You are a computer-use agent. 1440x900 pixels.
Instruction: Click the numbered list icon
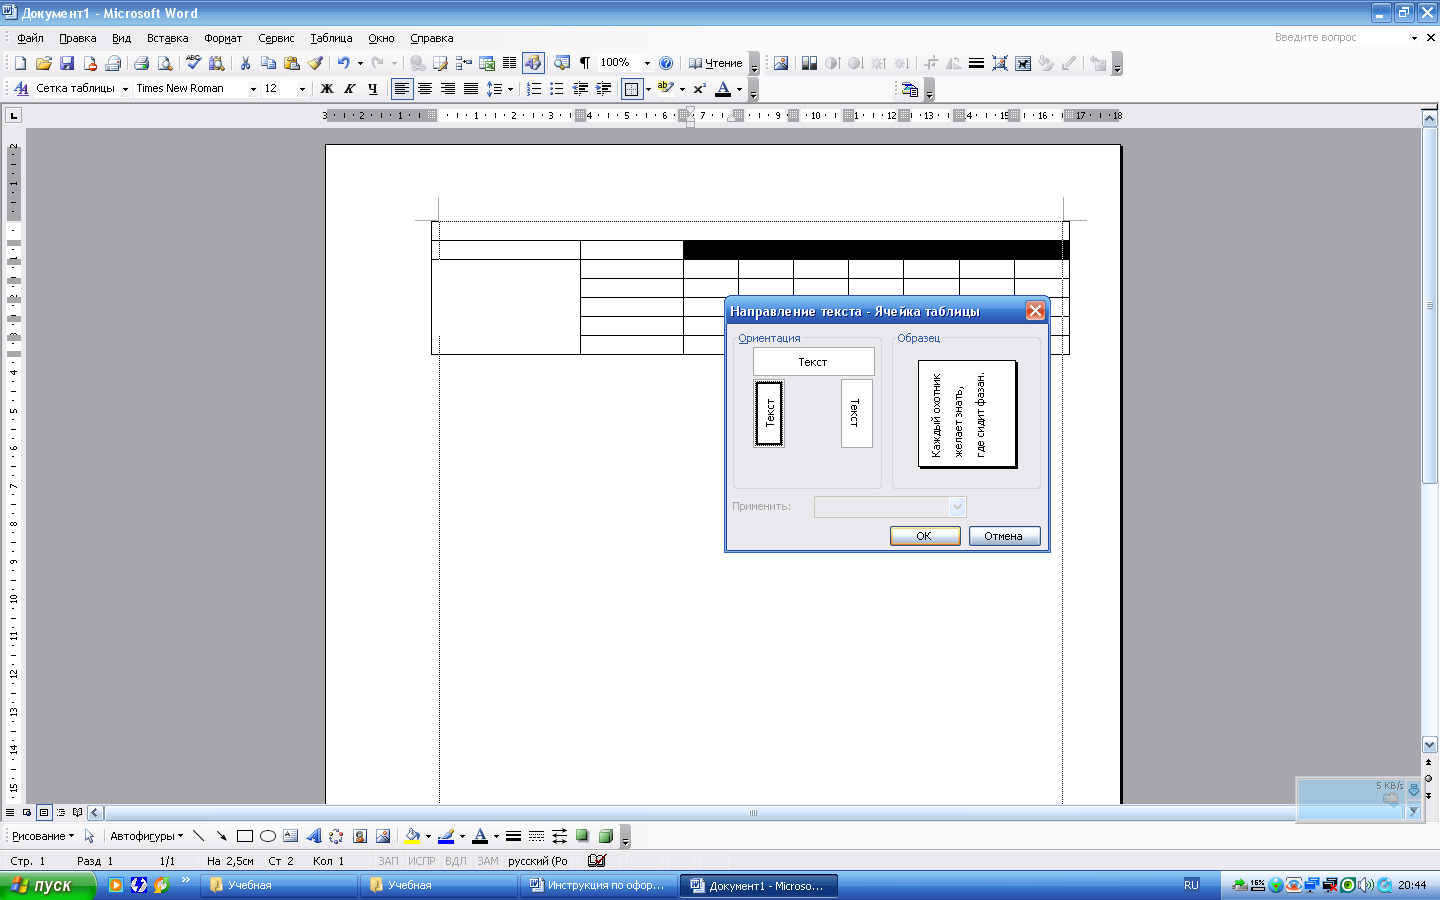(x=534, y=89)
